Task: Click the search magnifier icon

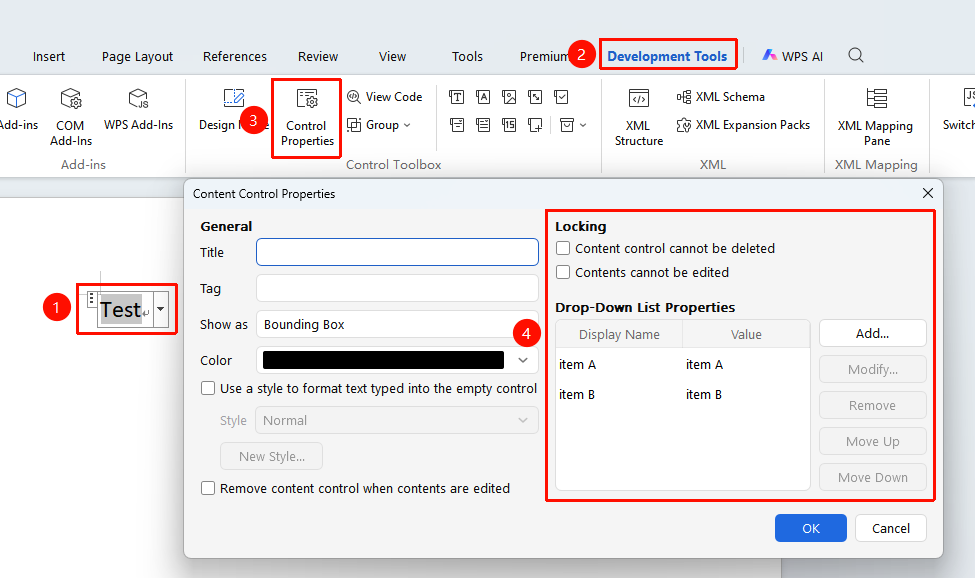Action: point(856,55)
